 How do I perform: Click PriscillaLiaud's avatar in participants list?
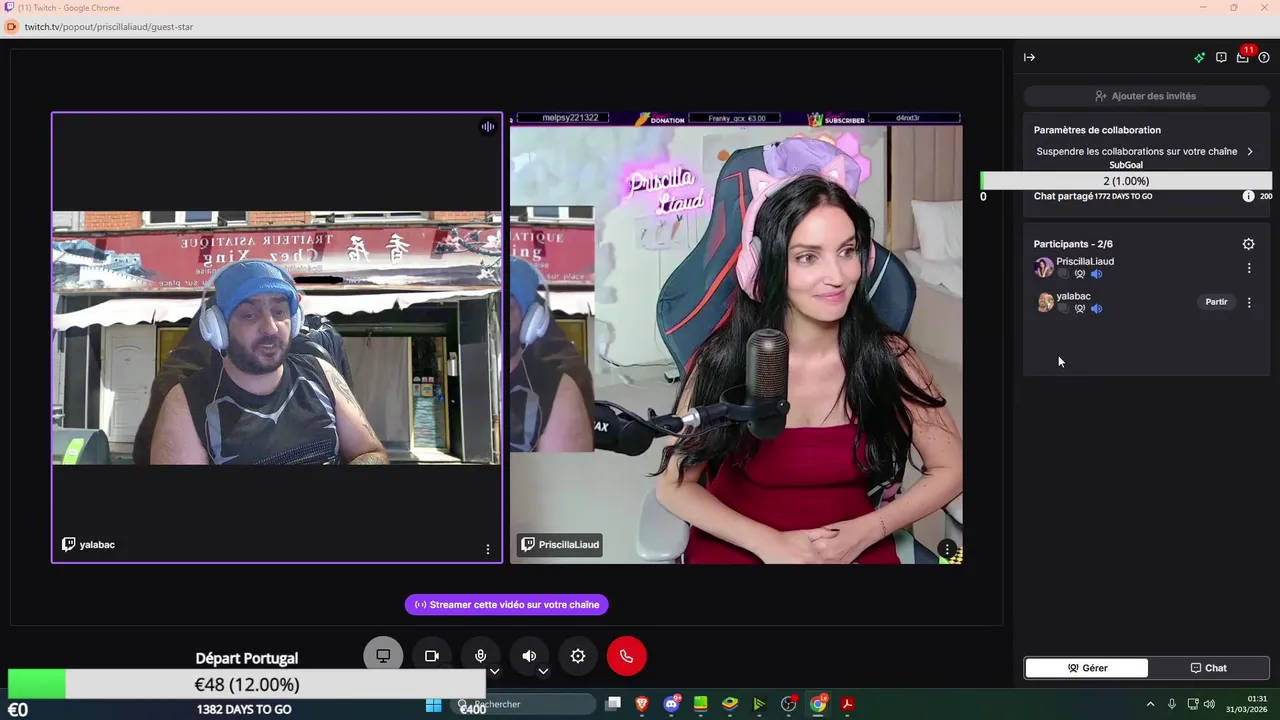point(1044,267)
